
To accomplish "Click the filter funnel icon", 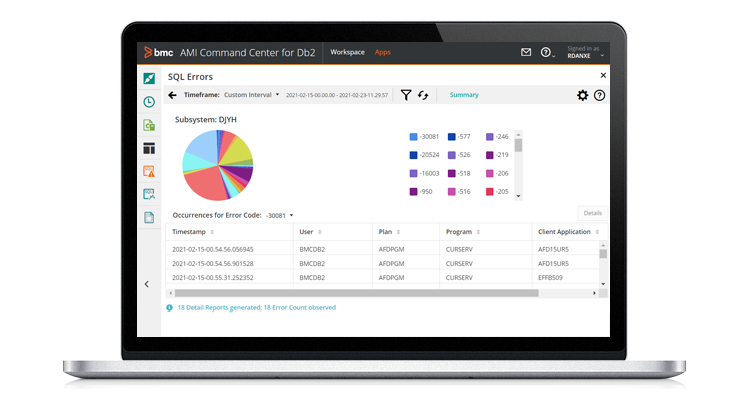I will (406, 95).
